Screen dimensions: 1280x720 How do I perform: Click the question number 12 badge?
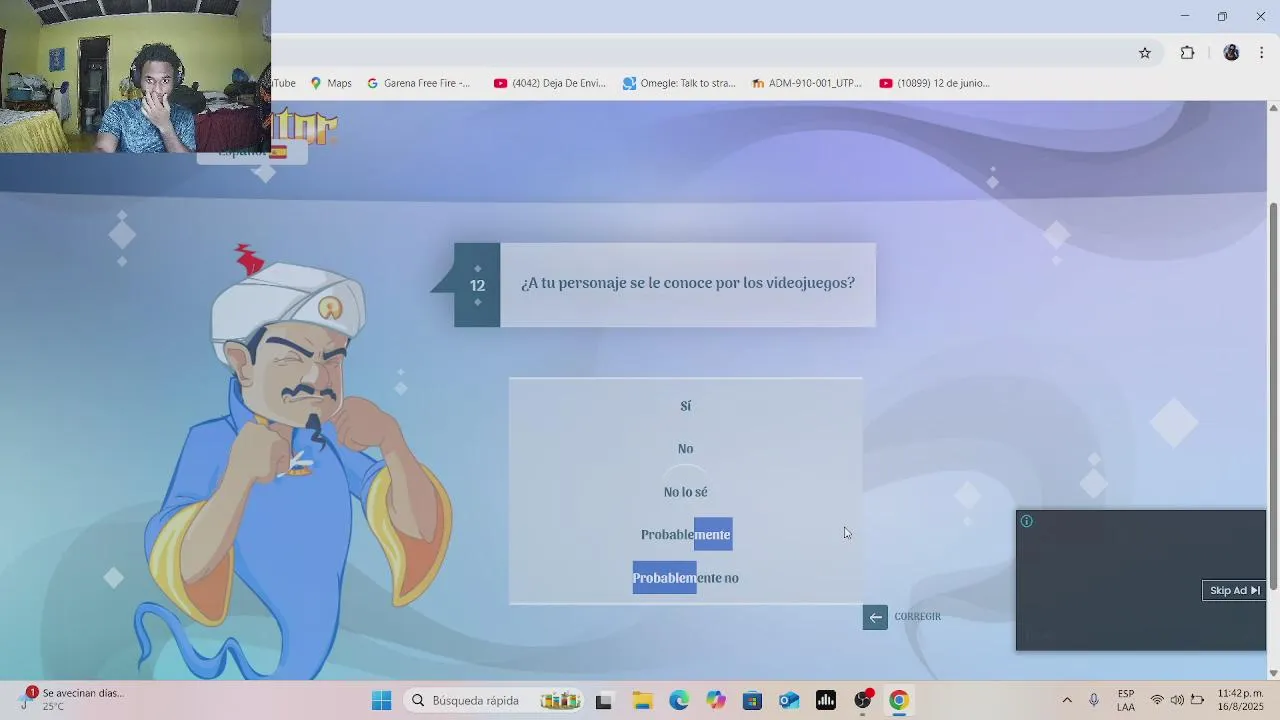[x=477, y=285]
